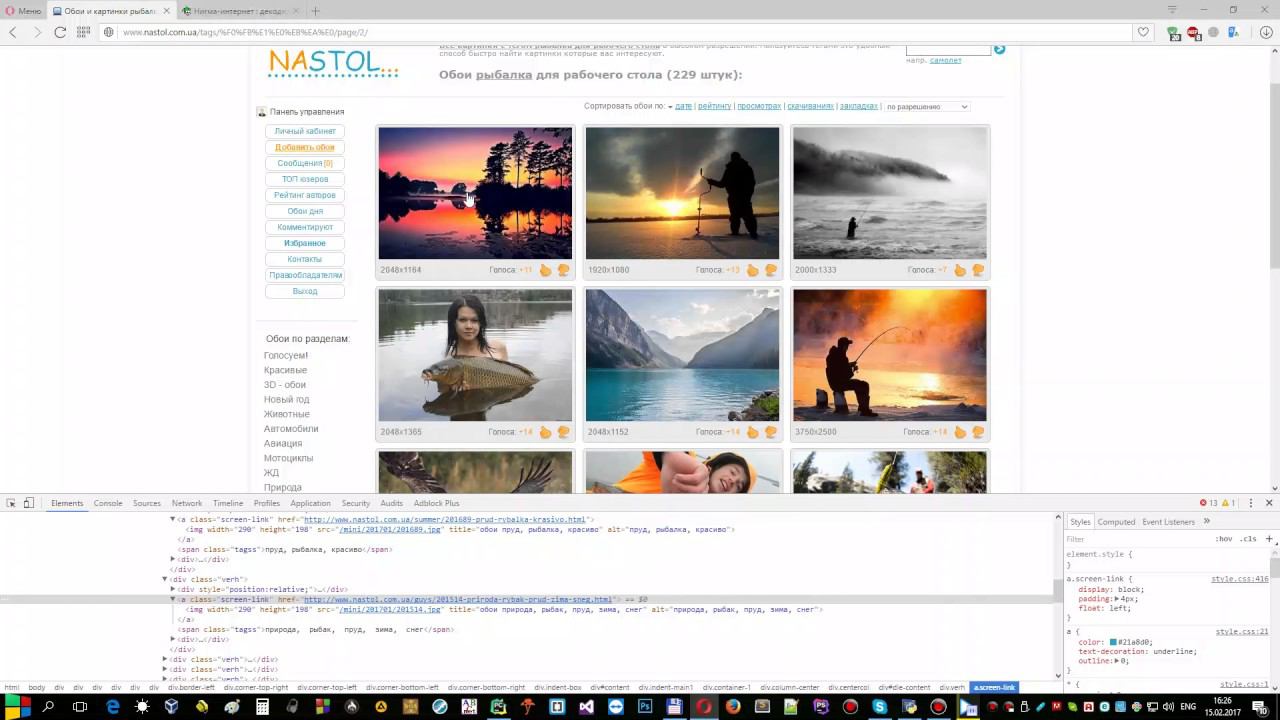Sort wallpapers by 'дате'

[x=683, y=106]
